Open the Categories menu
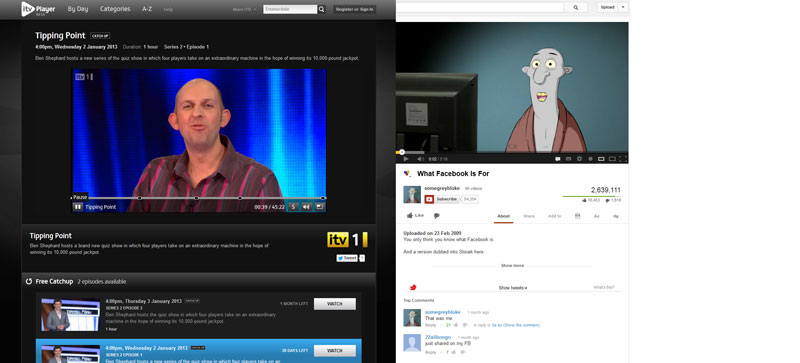800x363 pixels. pyautogui.click(x=115, y=9)
